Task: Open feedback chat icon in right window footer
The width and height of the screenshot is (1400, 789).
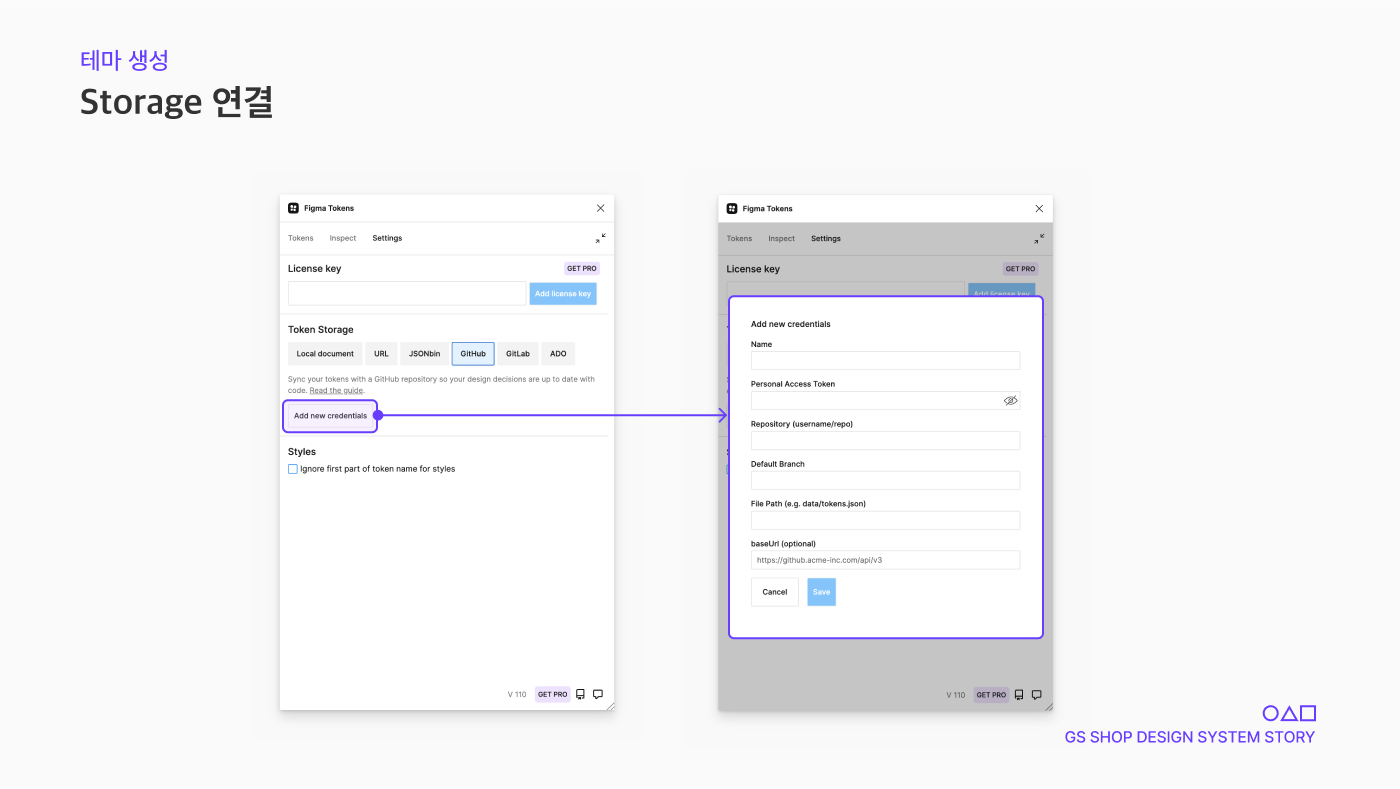Action: point(1037,694)
